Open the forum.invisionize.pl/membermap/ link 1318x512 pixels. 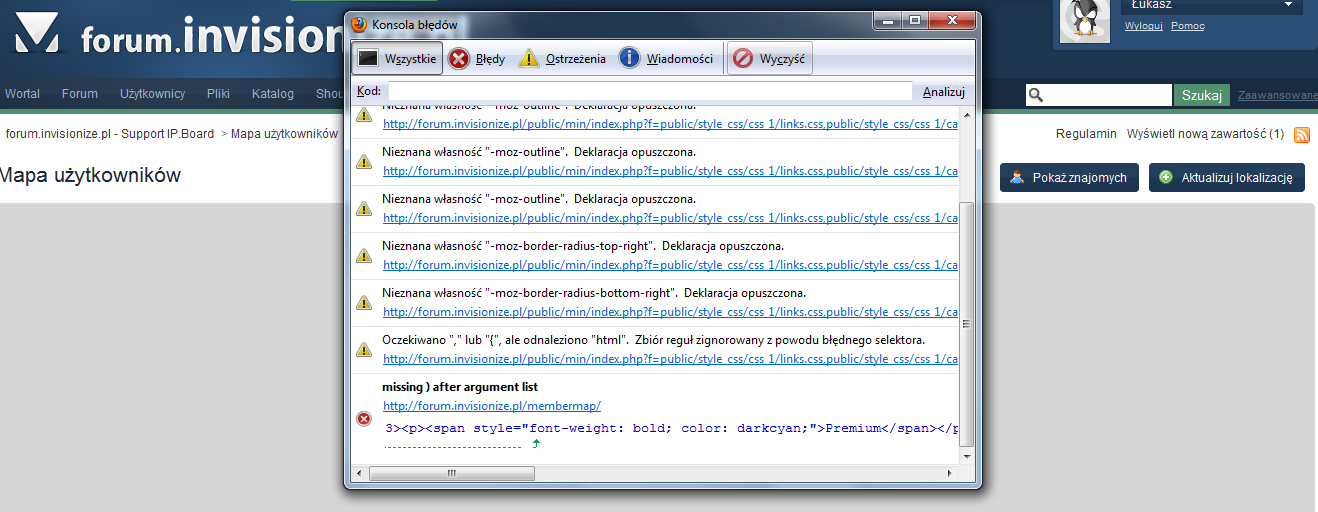pos(491,406)
